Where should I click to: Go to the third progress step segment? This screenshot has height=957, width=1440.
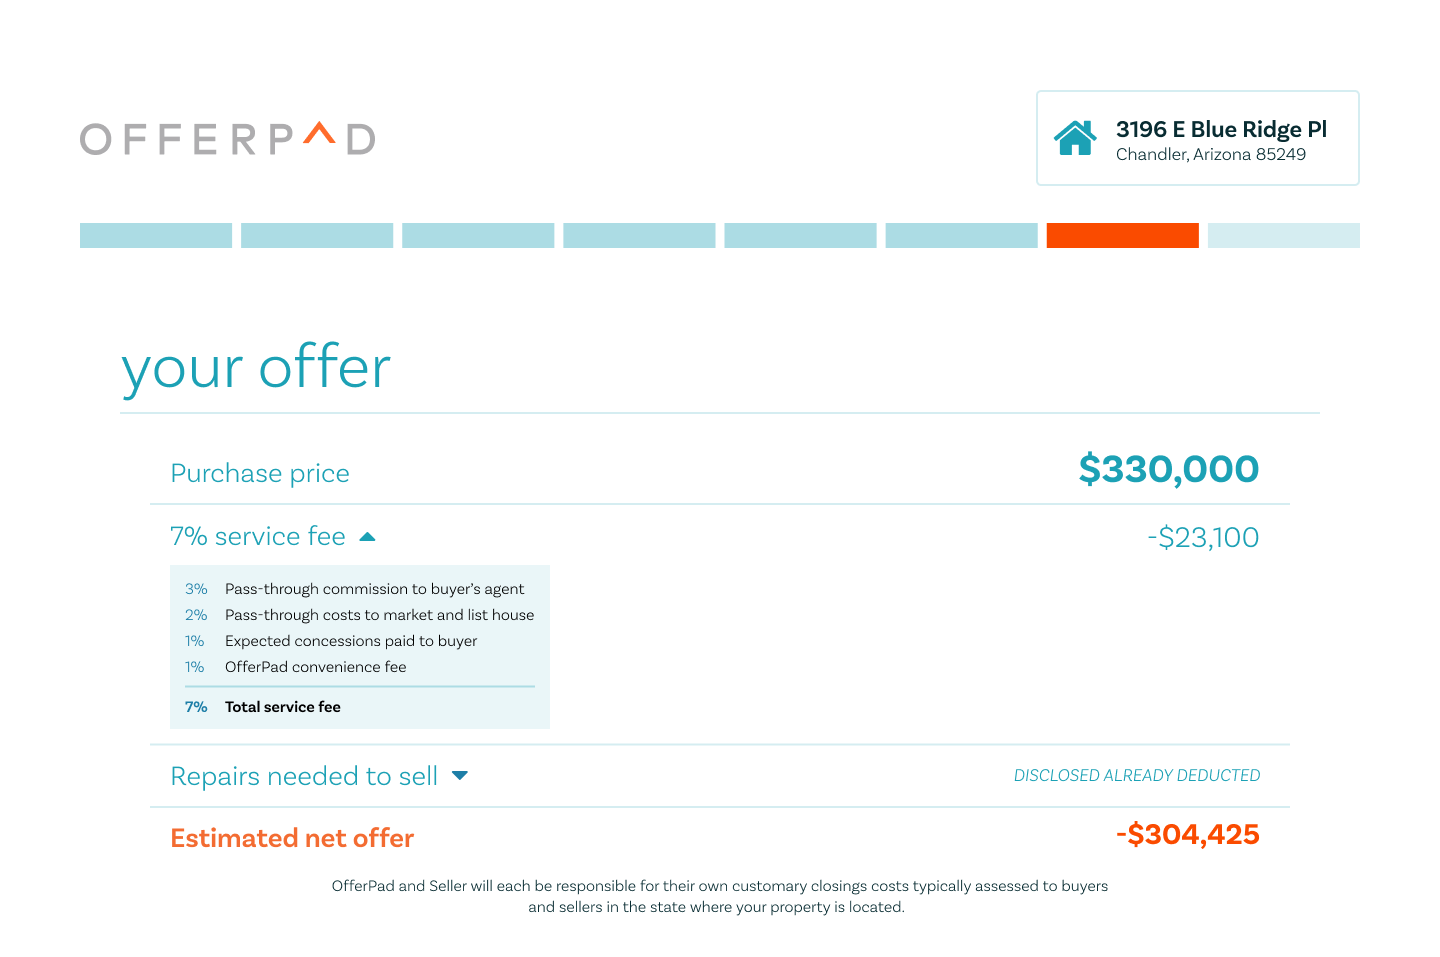tap(478, 235)
